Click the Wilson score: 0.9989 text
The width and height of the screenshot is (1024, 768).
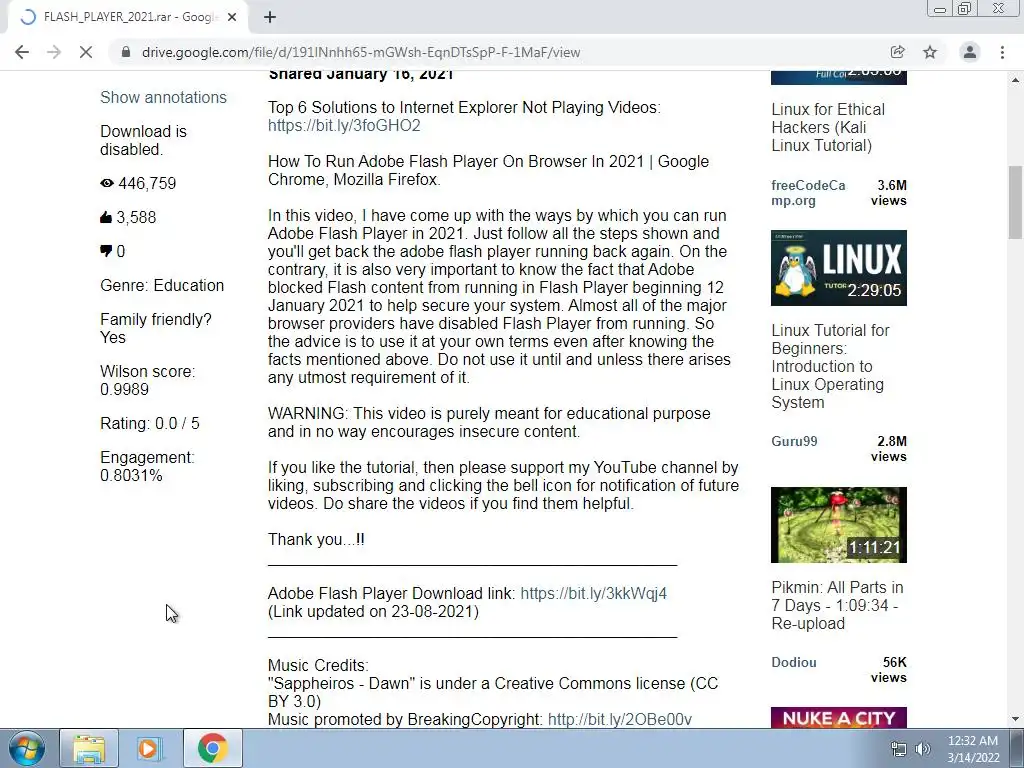(148, 380)
